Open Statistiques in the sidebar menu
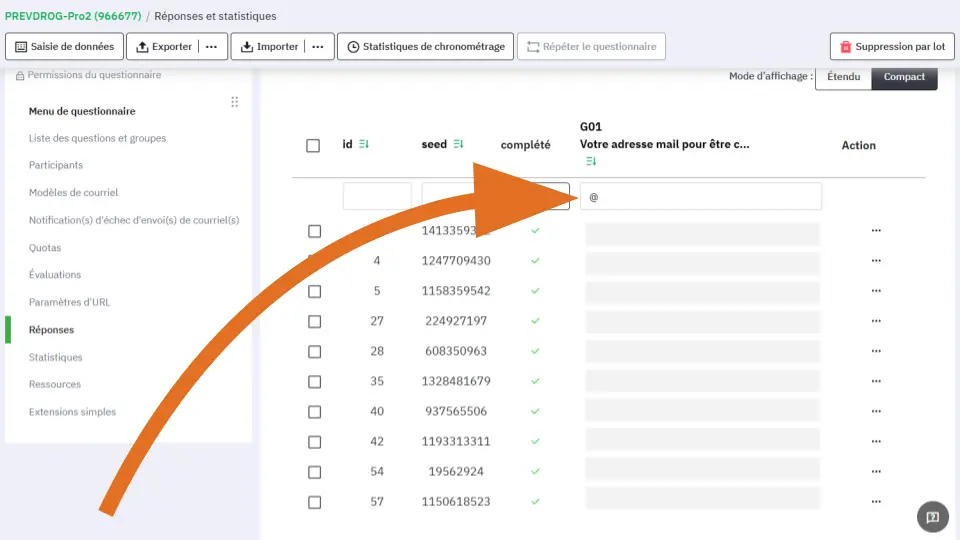 (x=56, y=357)
